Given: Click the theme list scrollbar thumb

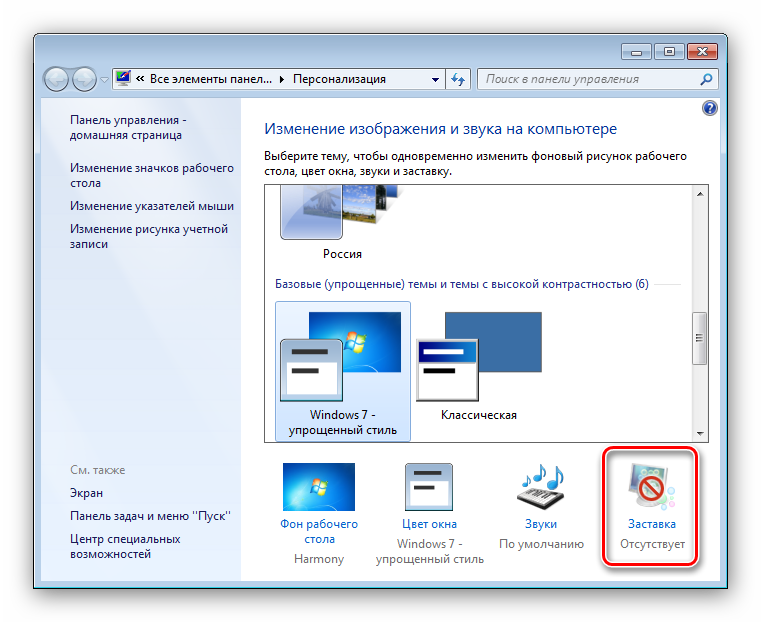Looking at the screenshot, I should pos(699,338).
